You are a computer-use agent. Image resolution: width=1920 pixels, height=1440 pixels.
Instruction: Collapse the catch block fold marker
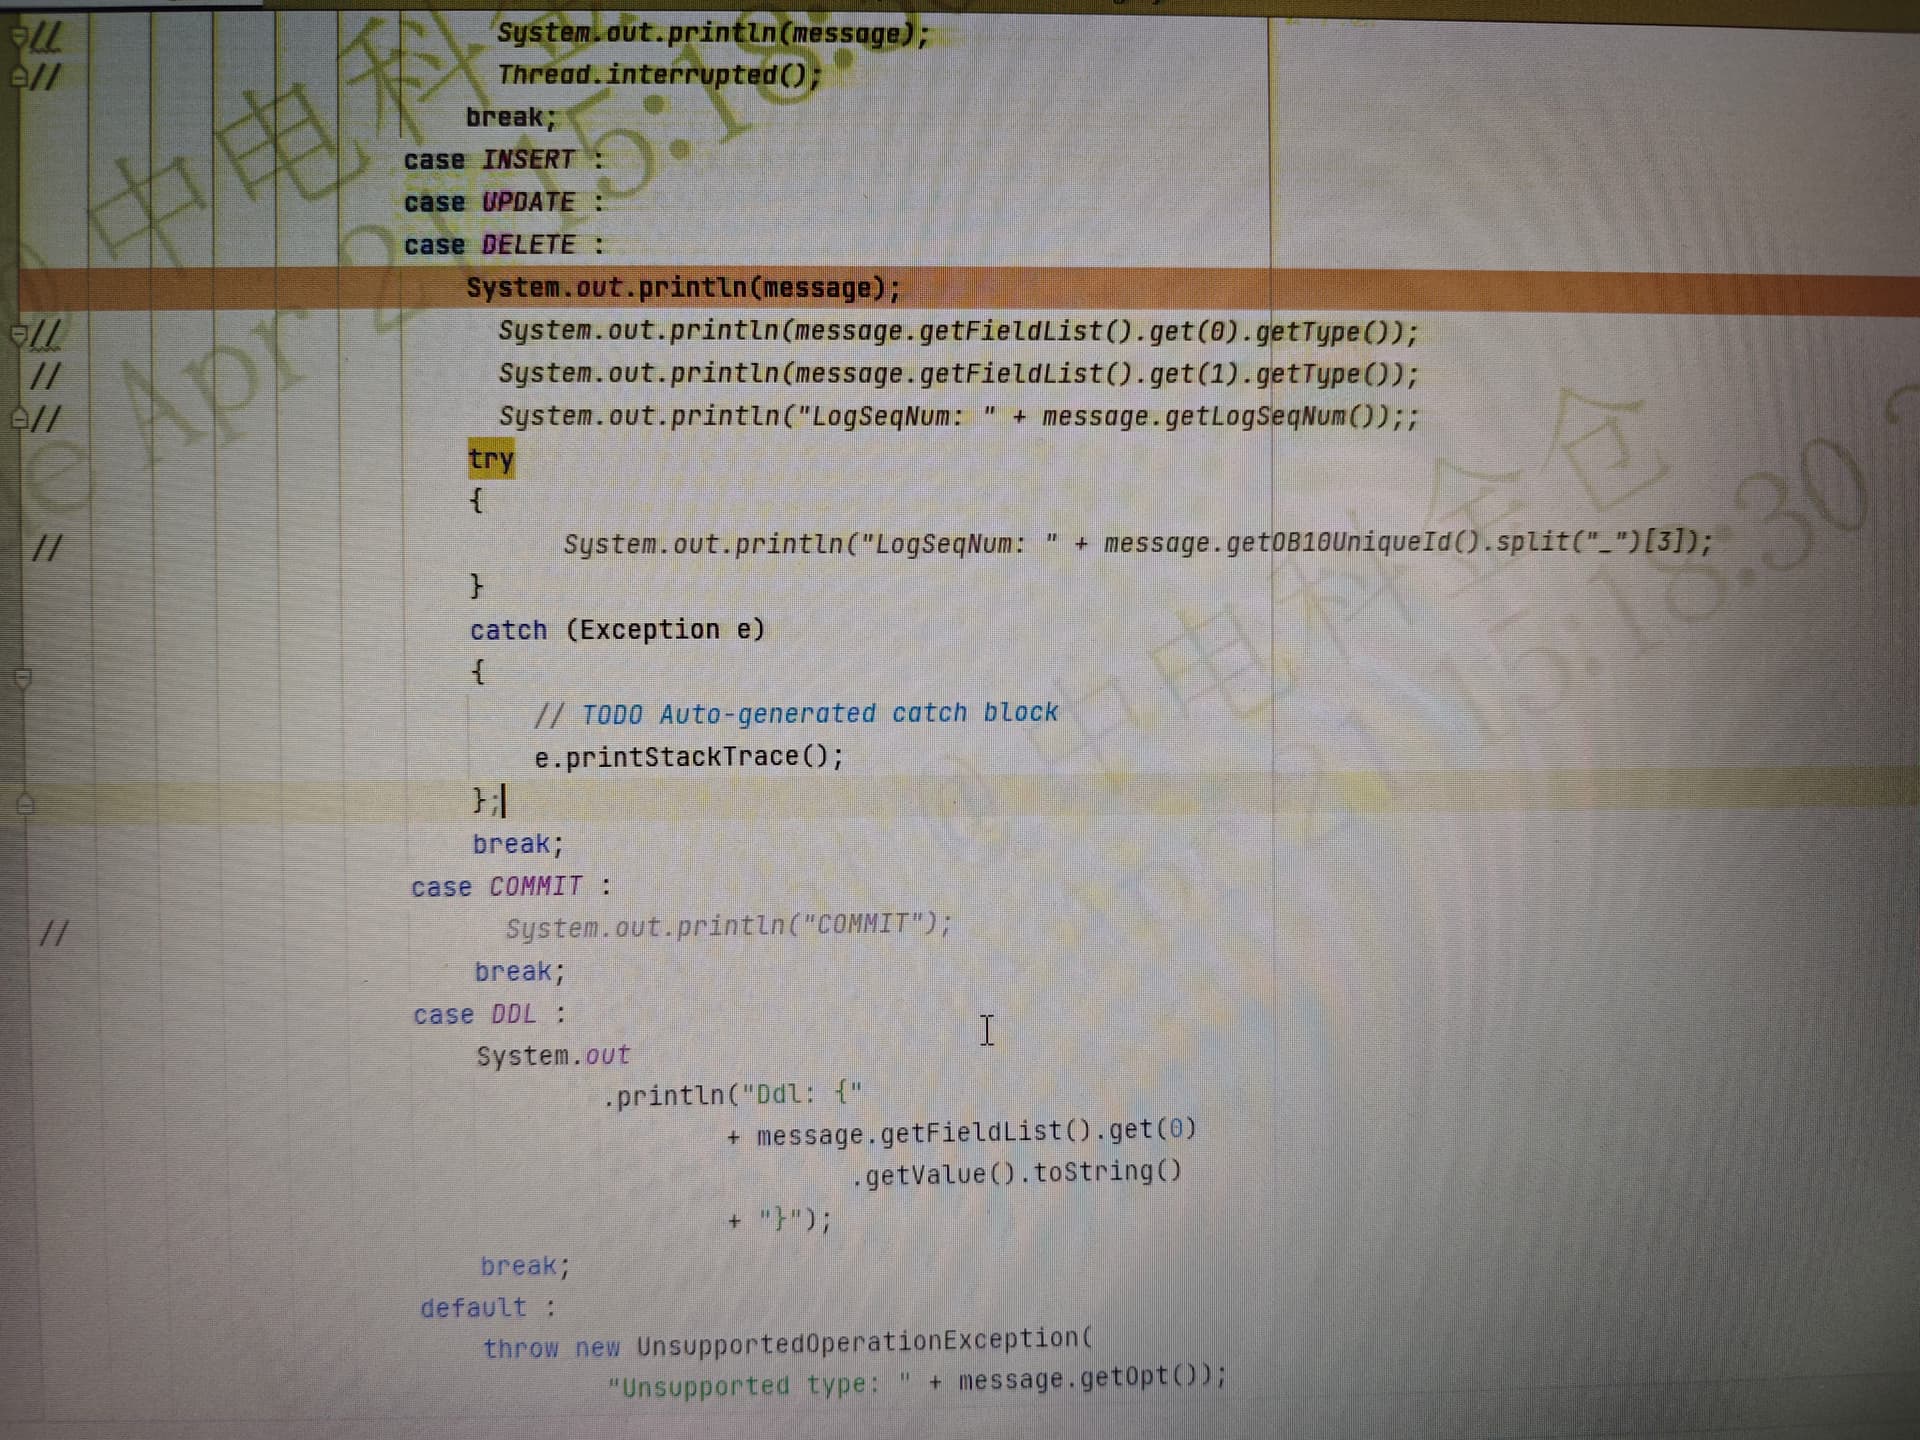(23, 678)
